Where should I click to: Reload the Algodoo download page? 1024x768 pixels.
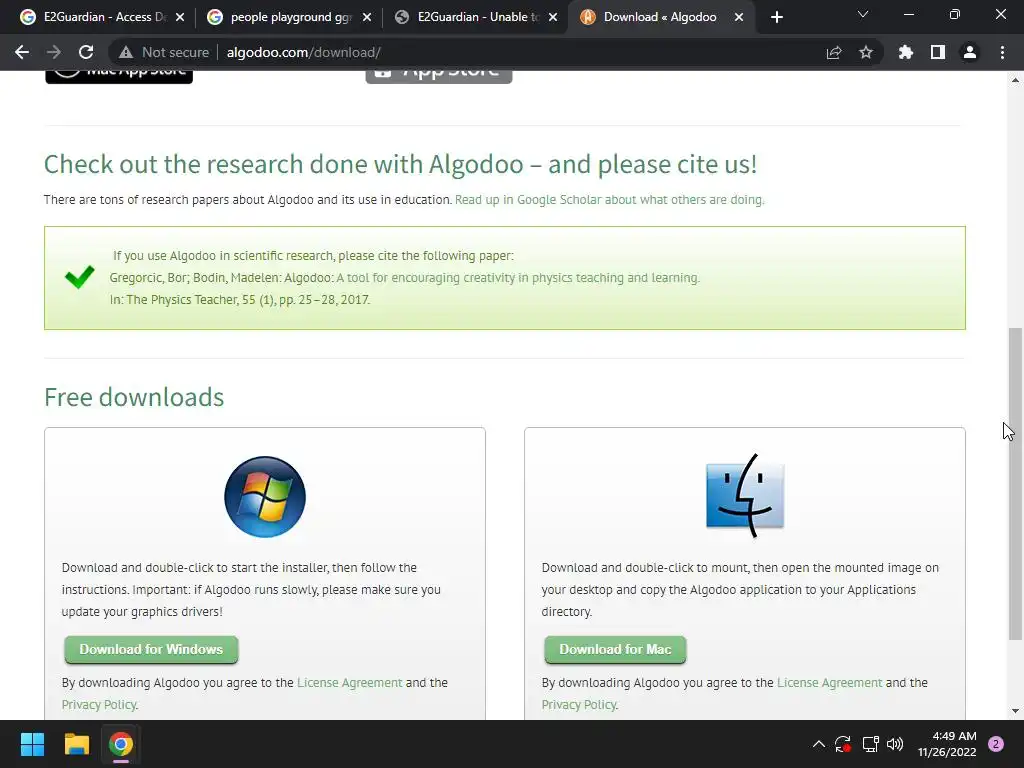[86, 52]
